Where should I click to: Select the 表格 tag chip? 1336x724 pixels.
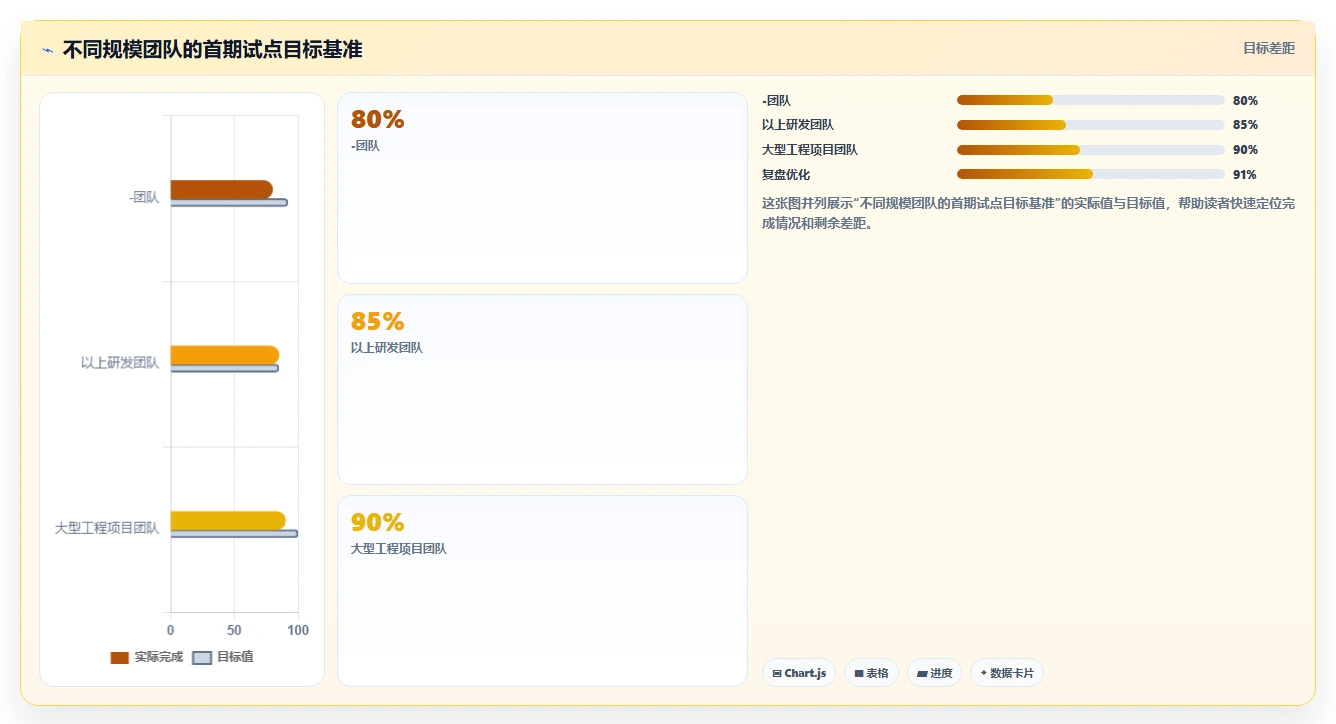871,673
